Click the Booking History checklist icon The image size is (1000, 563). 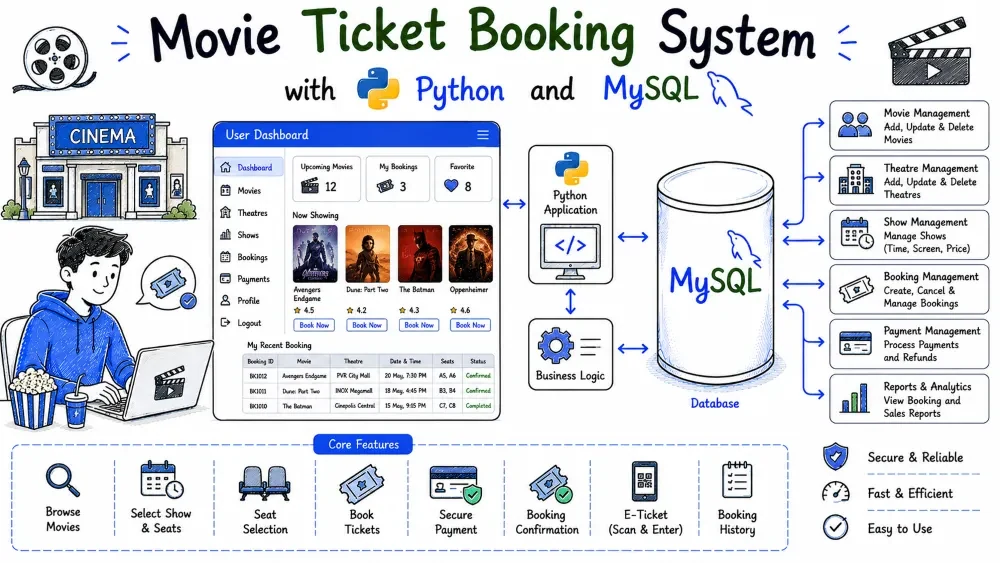pyautogui.click(x=737, y=480)
